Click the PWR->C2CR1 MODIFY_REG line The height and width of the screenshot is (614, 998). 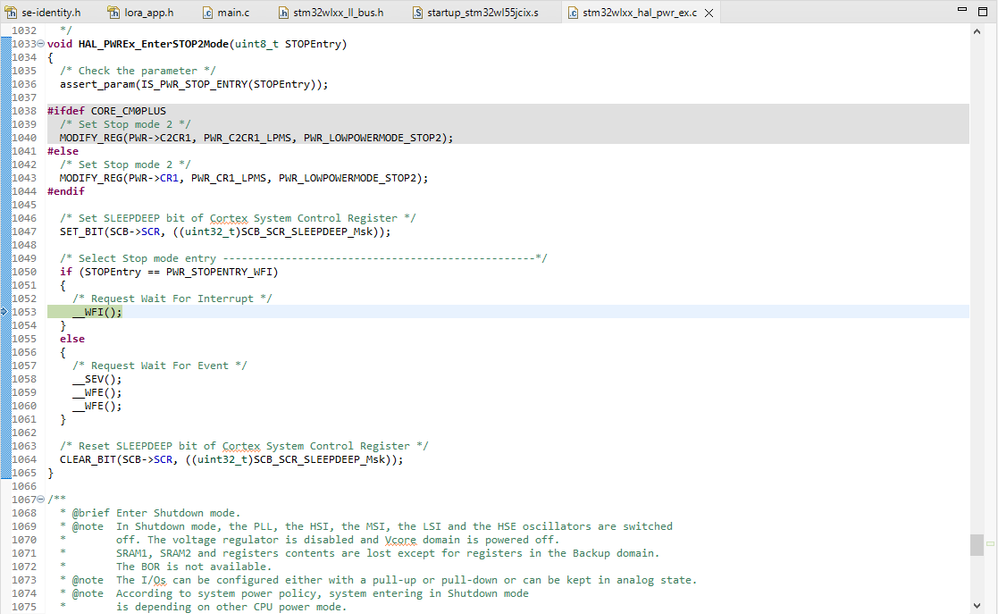point(257,137)
